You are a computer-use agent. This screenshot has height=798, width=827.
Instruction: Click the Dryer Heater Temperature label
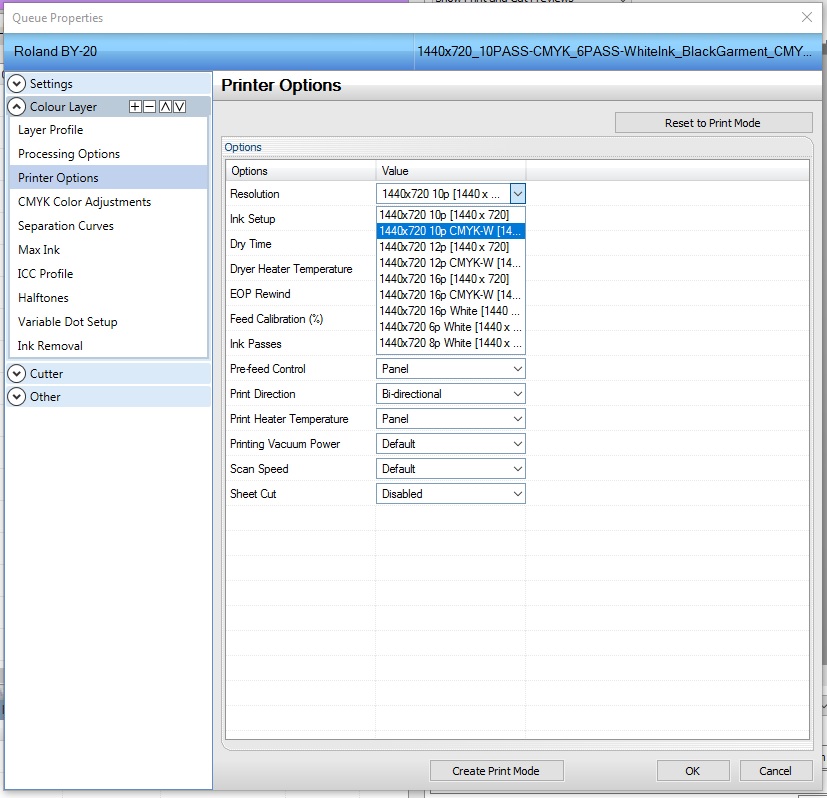[291, 269]
